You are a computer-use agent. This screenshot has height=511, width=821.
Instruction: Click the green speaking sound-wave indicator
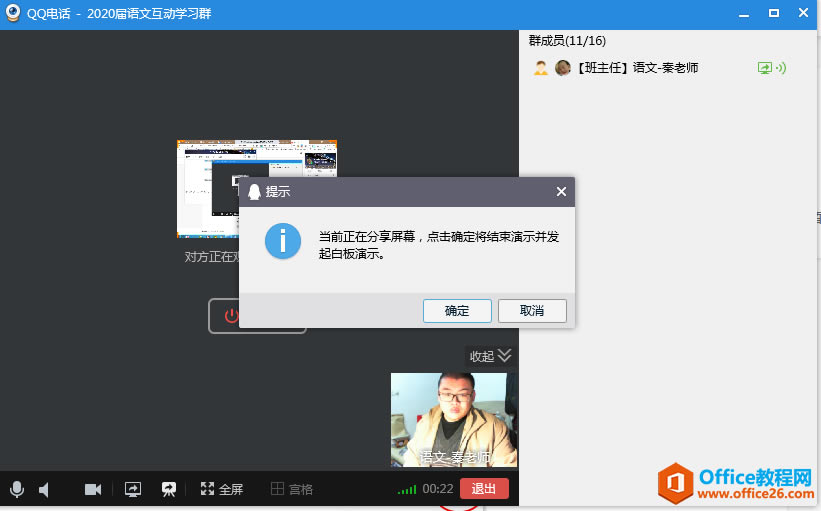click(782, 68)
